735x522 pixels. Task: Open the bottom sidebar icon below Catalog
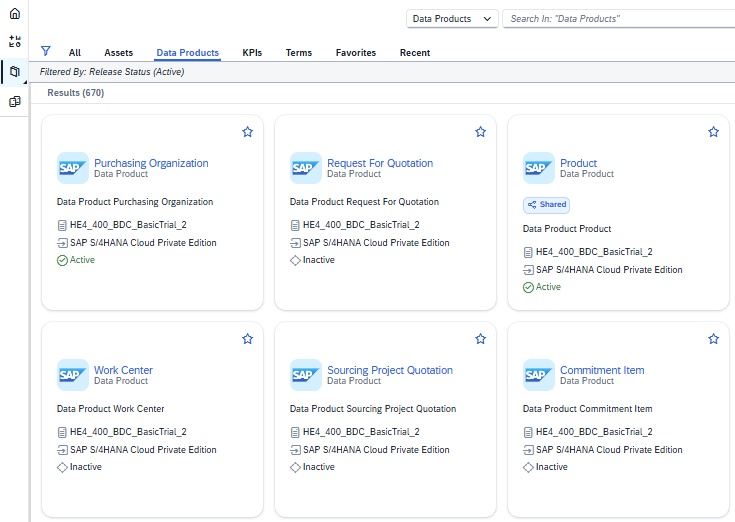14,101
